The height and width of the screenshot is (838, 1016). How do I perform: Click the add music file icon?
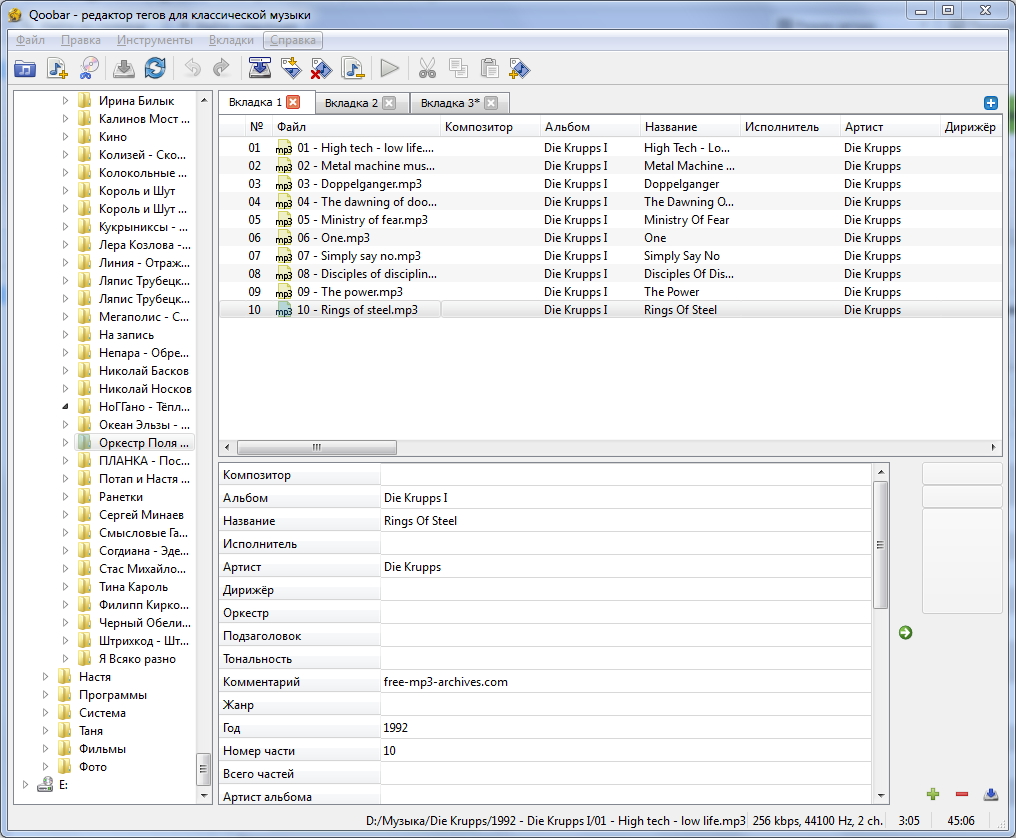(57, 68)
